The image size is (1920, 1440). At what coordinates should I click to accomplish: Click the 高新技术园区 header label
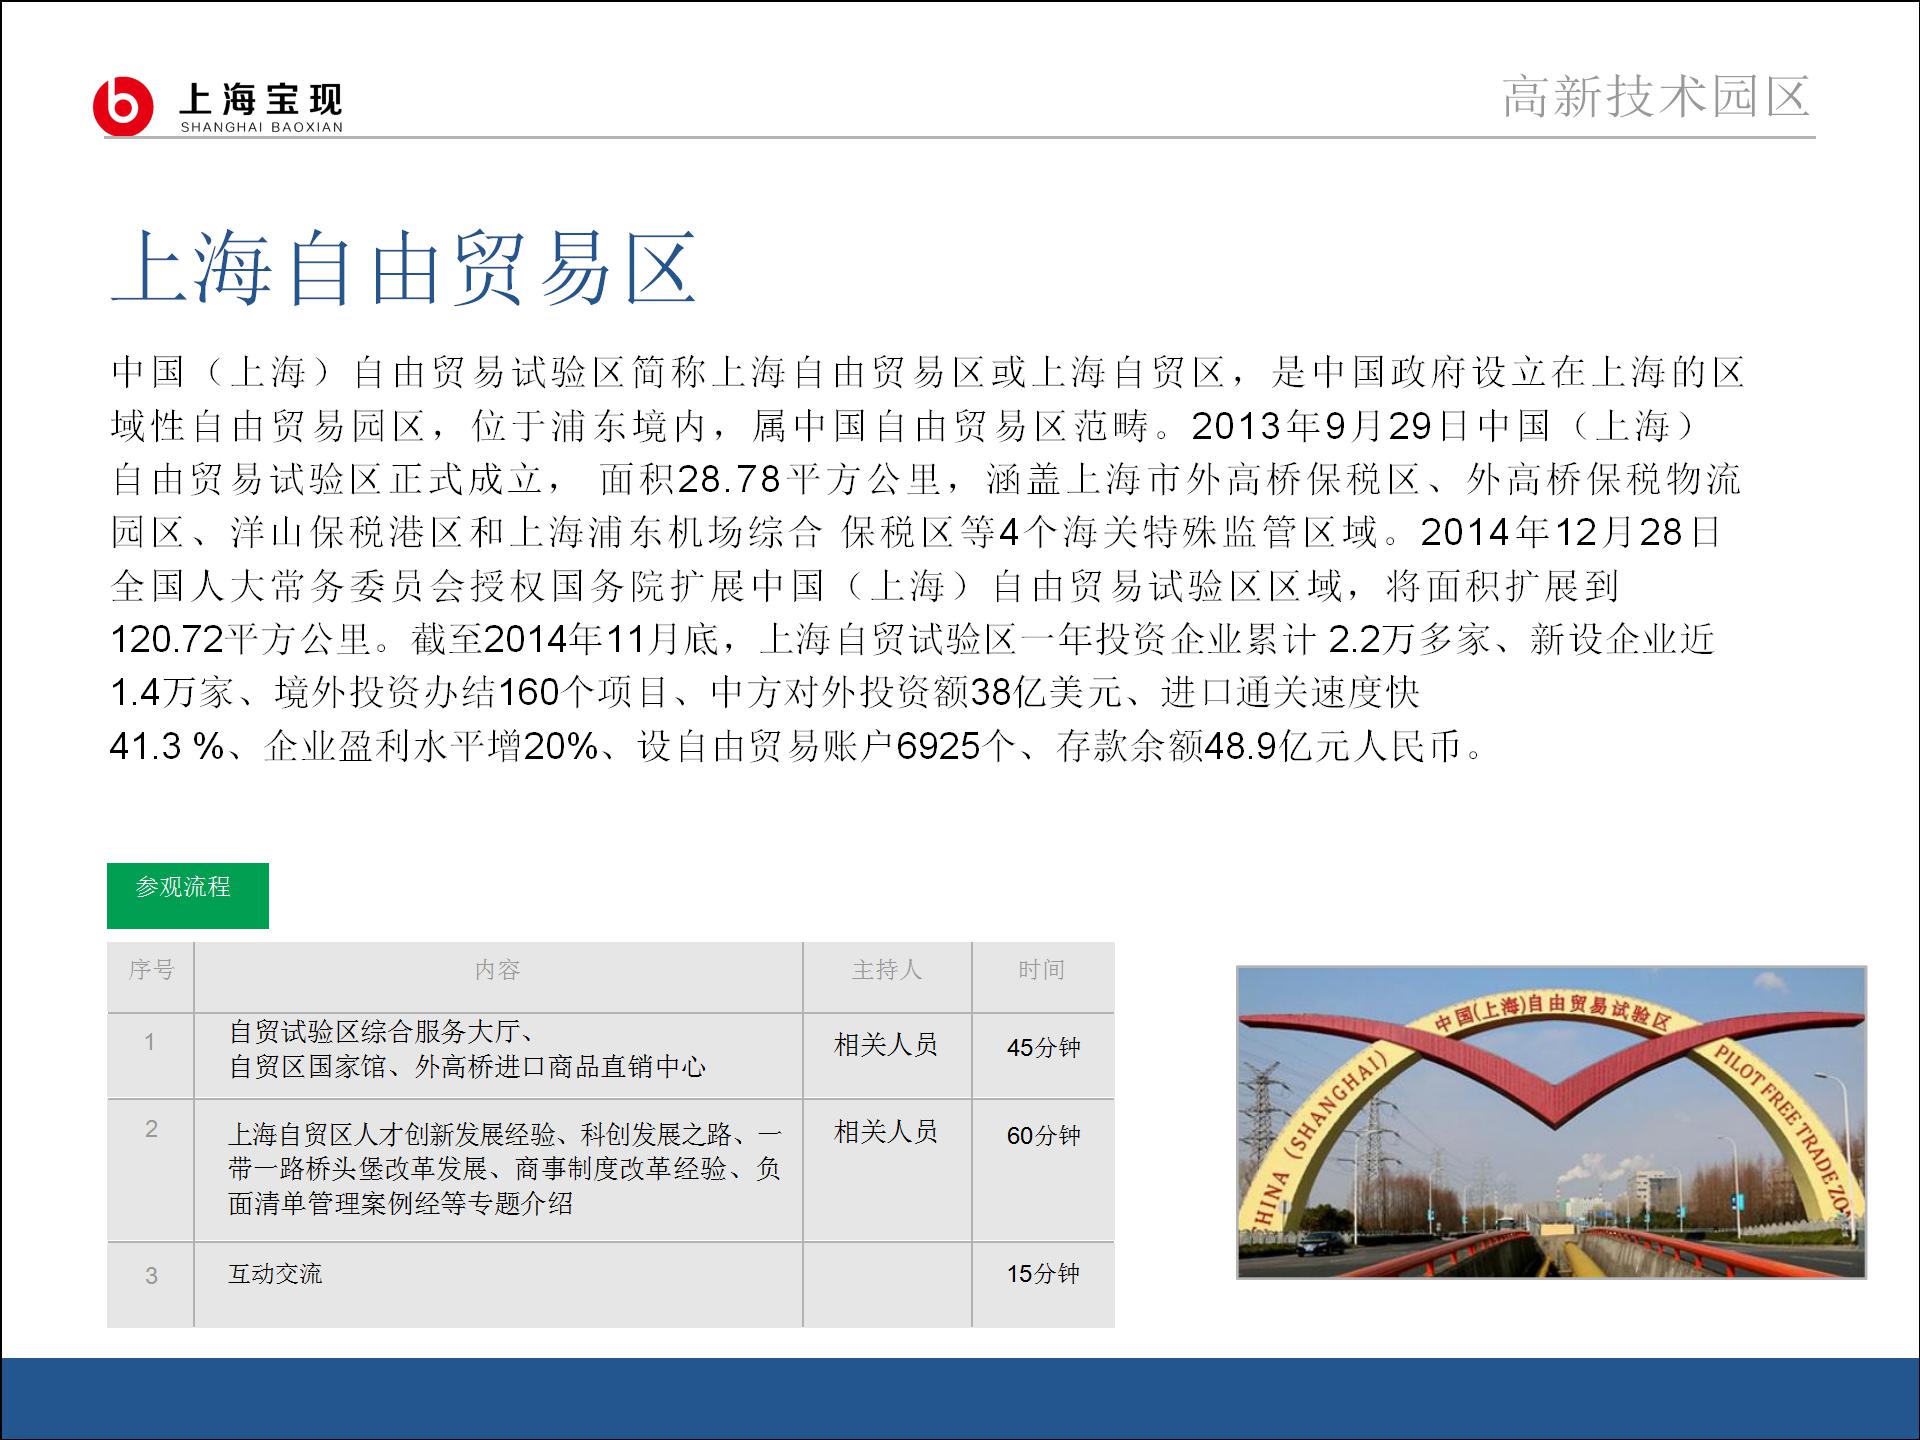pyautogui.click(x=1656, y=96)
